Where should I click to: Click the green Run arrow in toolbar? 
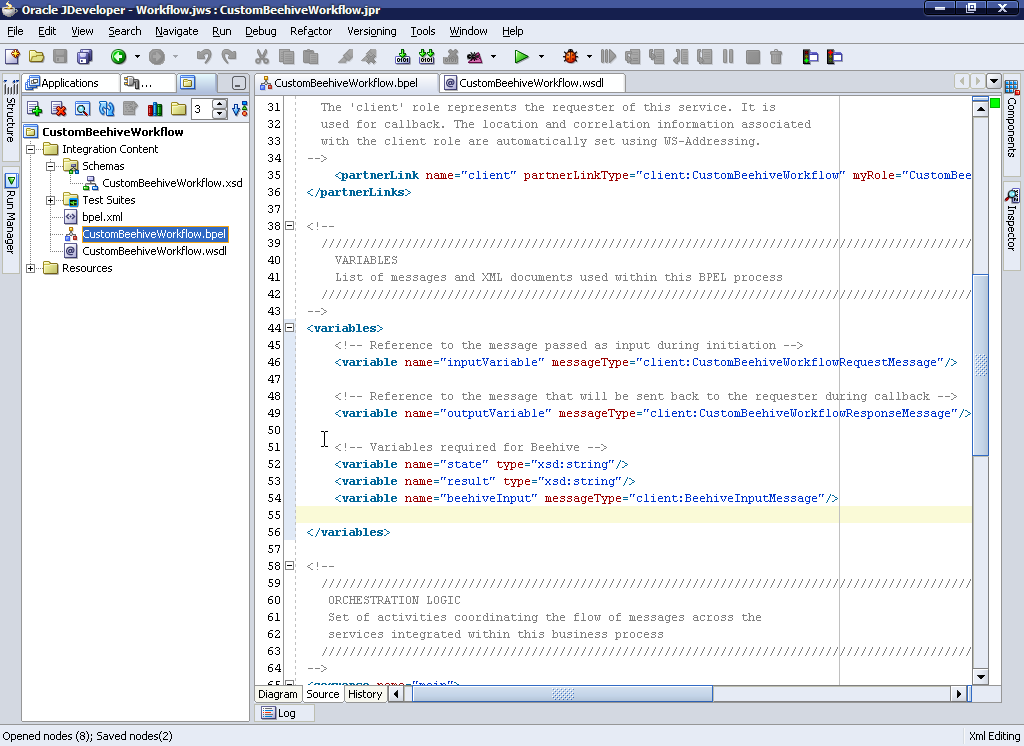pyautogui.click(x=521, y=57)
